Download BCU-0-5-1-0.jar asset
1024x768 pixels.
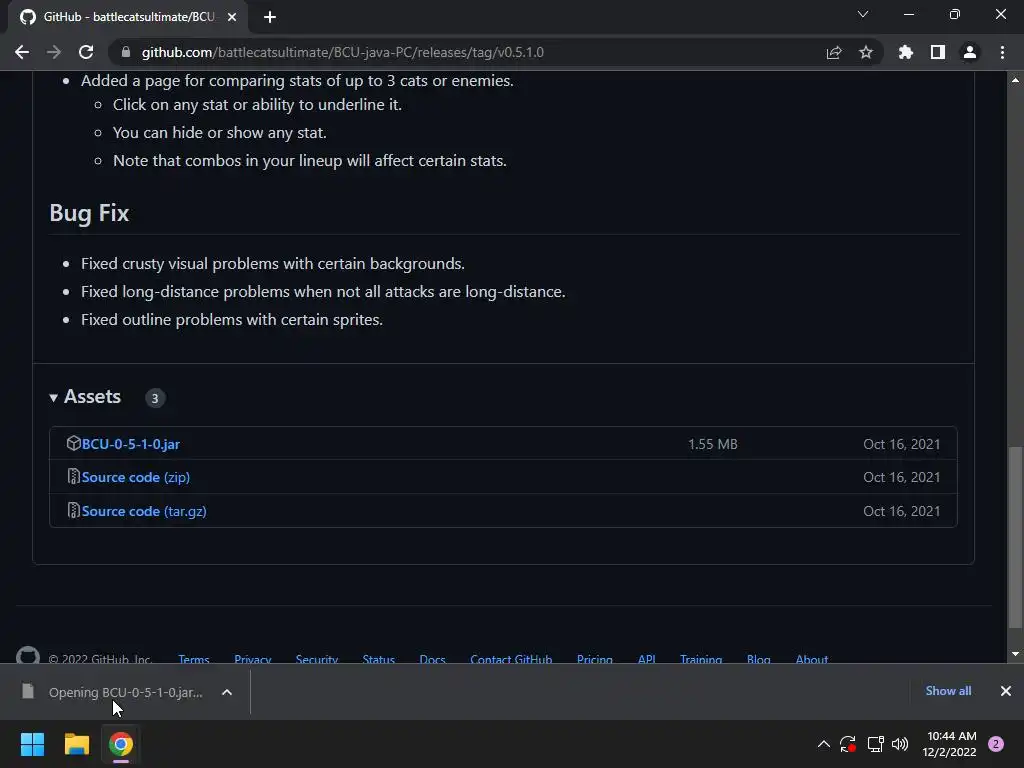tap(131, 444)
